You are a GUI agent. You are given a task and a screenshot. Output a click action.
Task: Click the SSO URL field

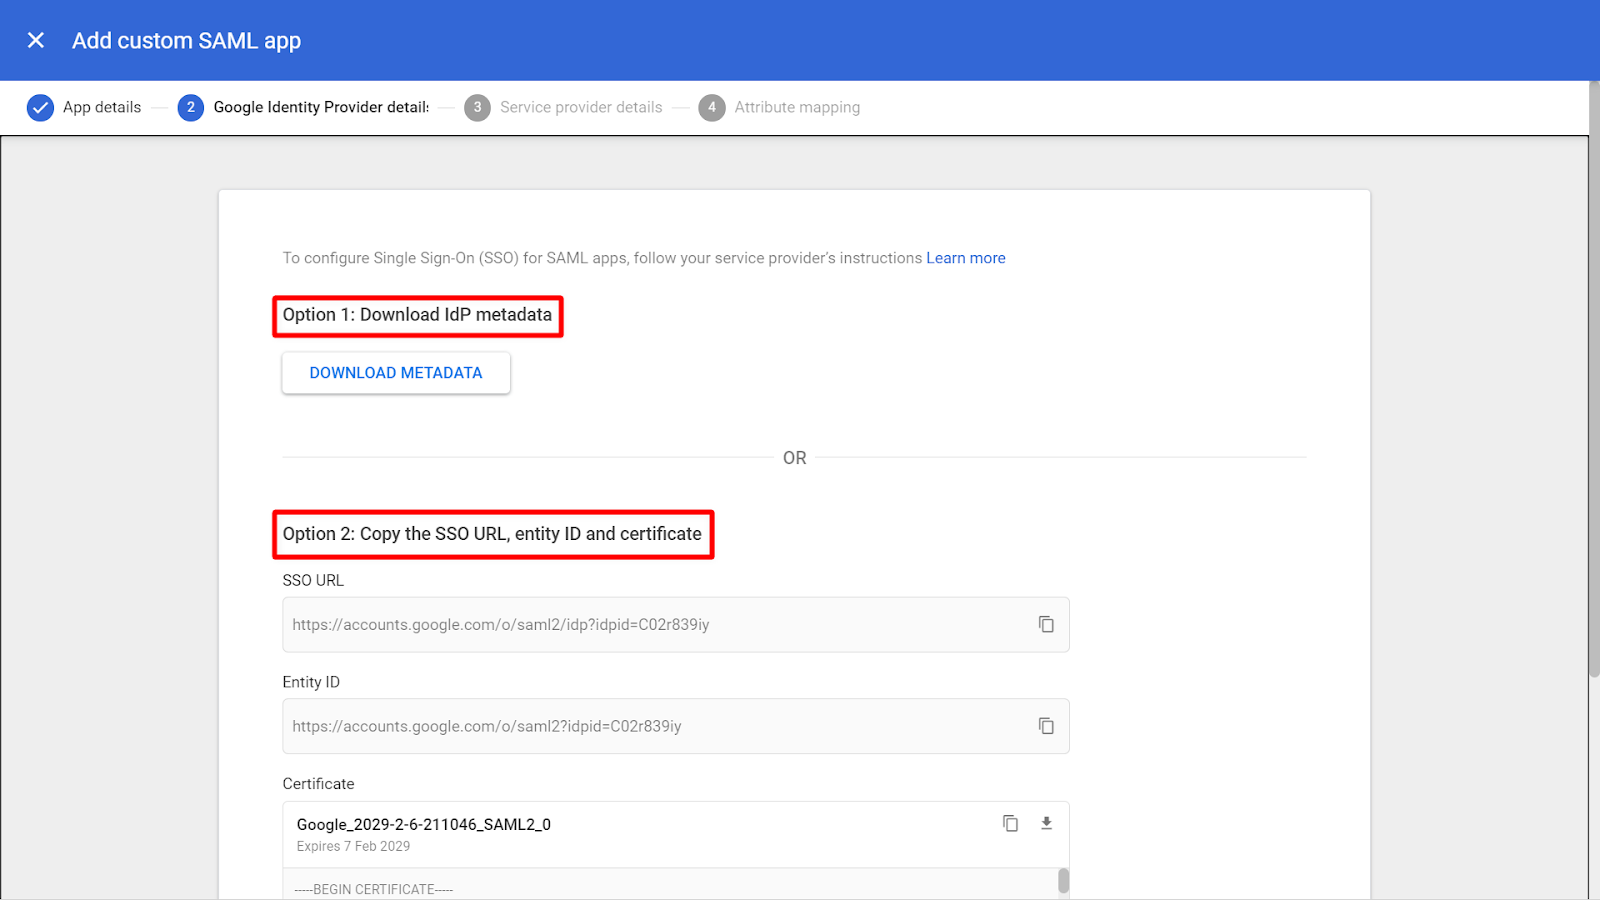point(675,624)
